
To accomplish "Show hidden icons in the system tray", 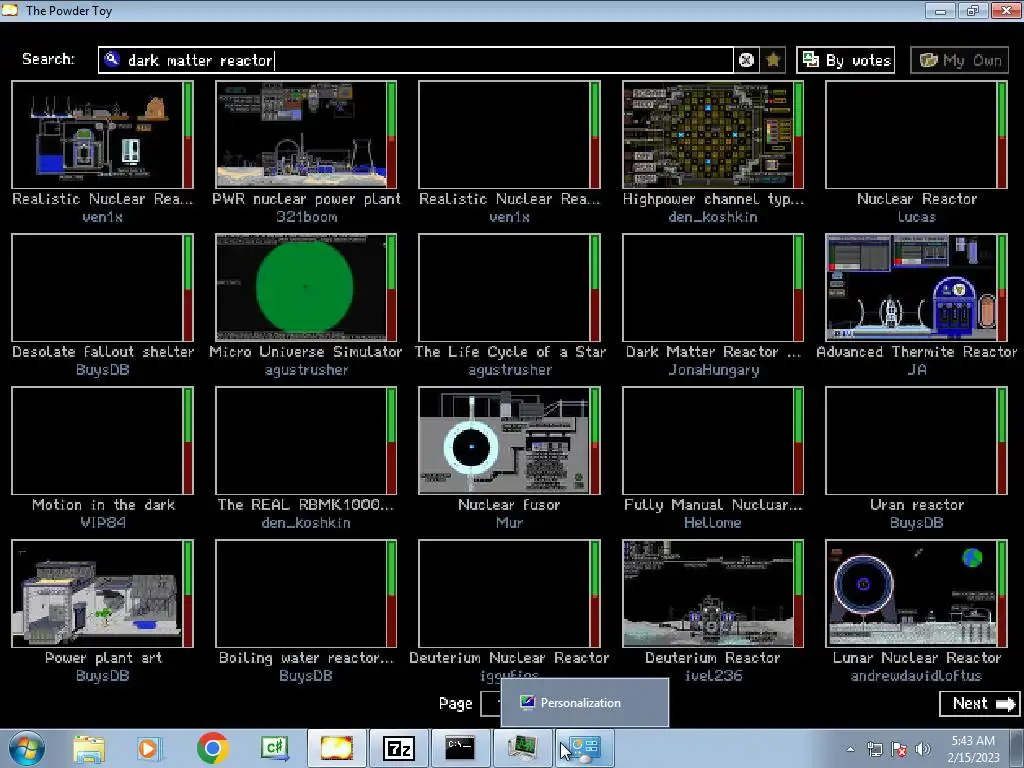I will [x=850, y=749].
